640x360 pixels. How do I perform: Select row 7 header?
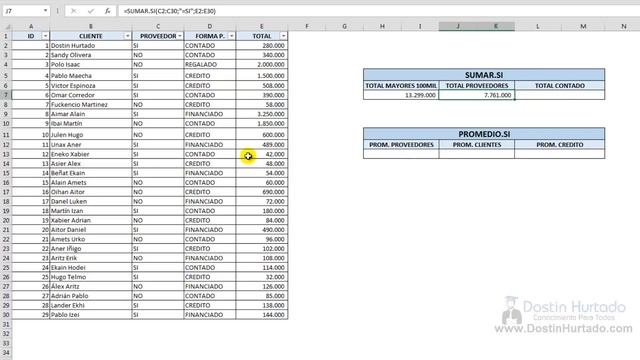pos(6,95)
